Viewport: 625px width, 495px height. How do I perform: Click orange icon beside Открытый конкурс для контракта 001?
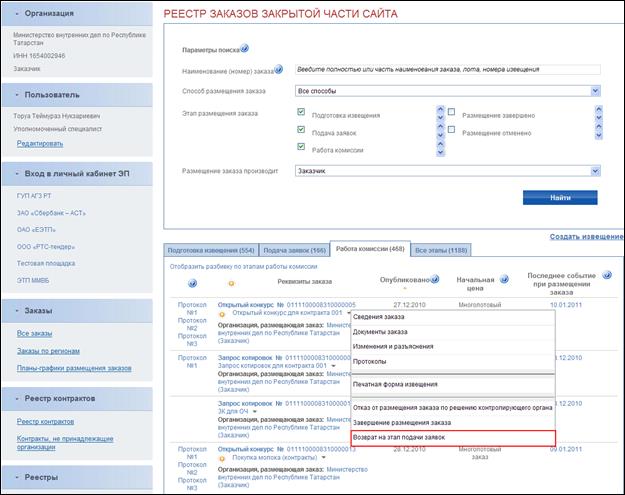pos(222,314)
